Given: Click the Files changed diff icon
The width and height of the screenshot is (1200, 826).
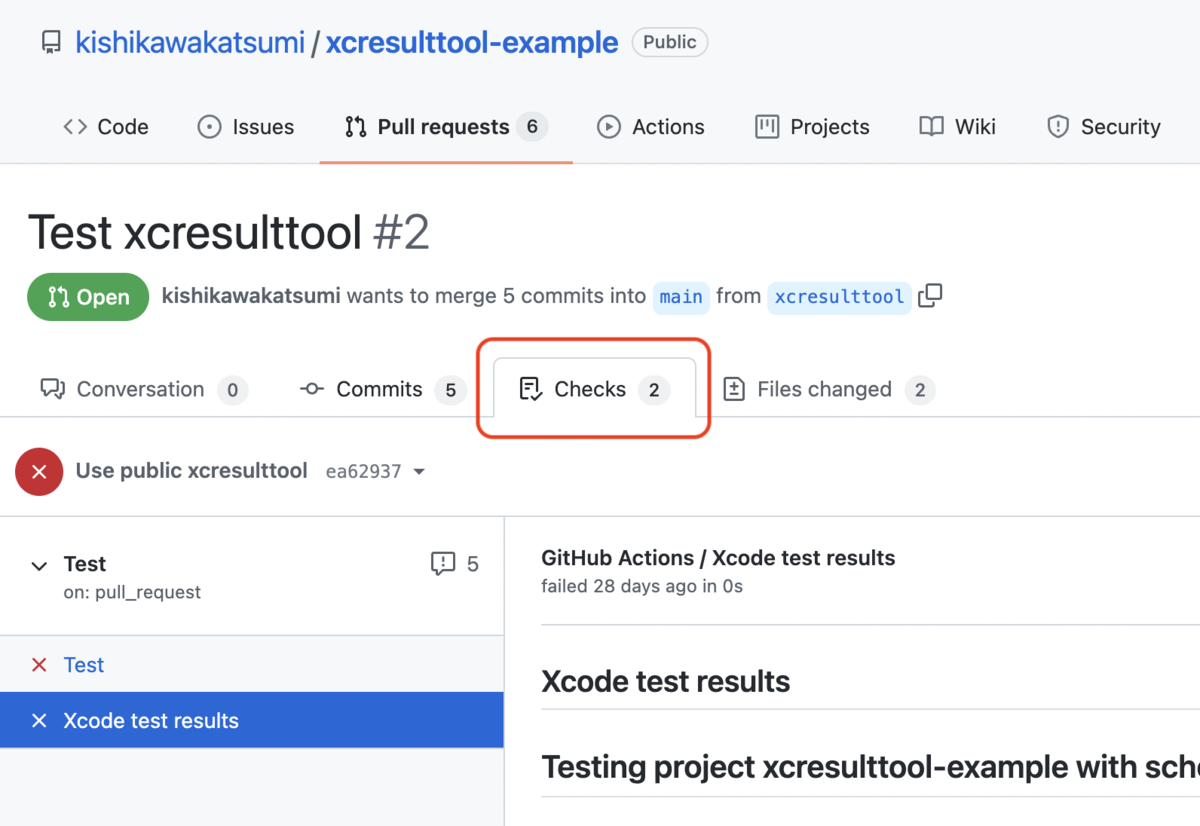Looking at the screenshot, I should click(734, 389).
